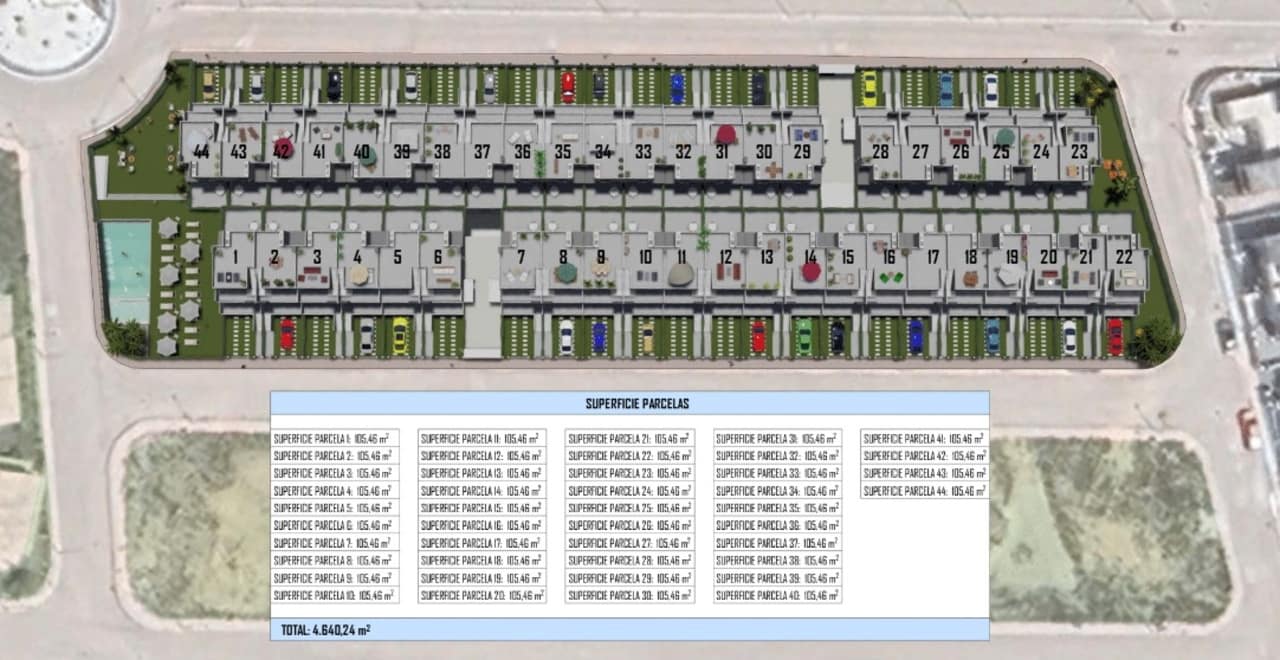Image resolution: width=1280 pixels, height=660 pixels.
Task: Select plot 29 in the upper row
Action: click(x=802, y=152)
